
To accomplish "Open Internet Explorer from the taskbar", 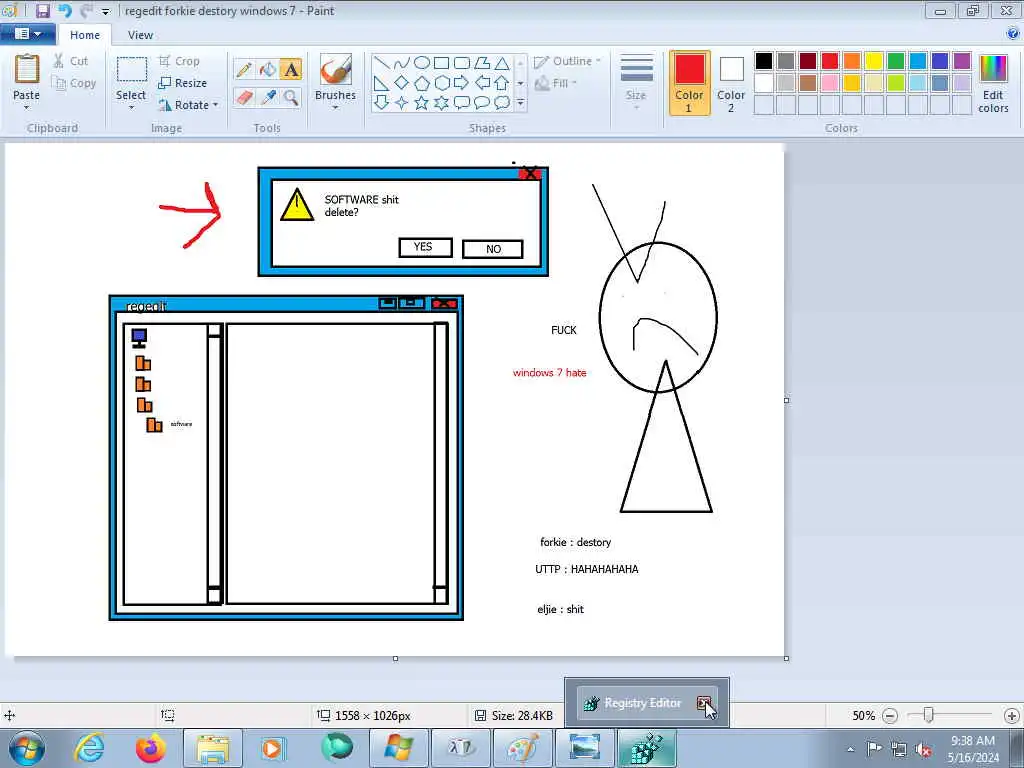I will click(x=89, y=748).
